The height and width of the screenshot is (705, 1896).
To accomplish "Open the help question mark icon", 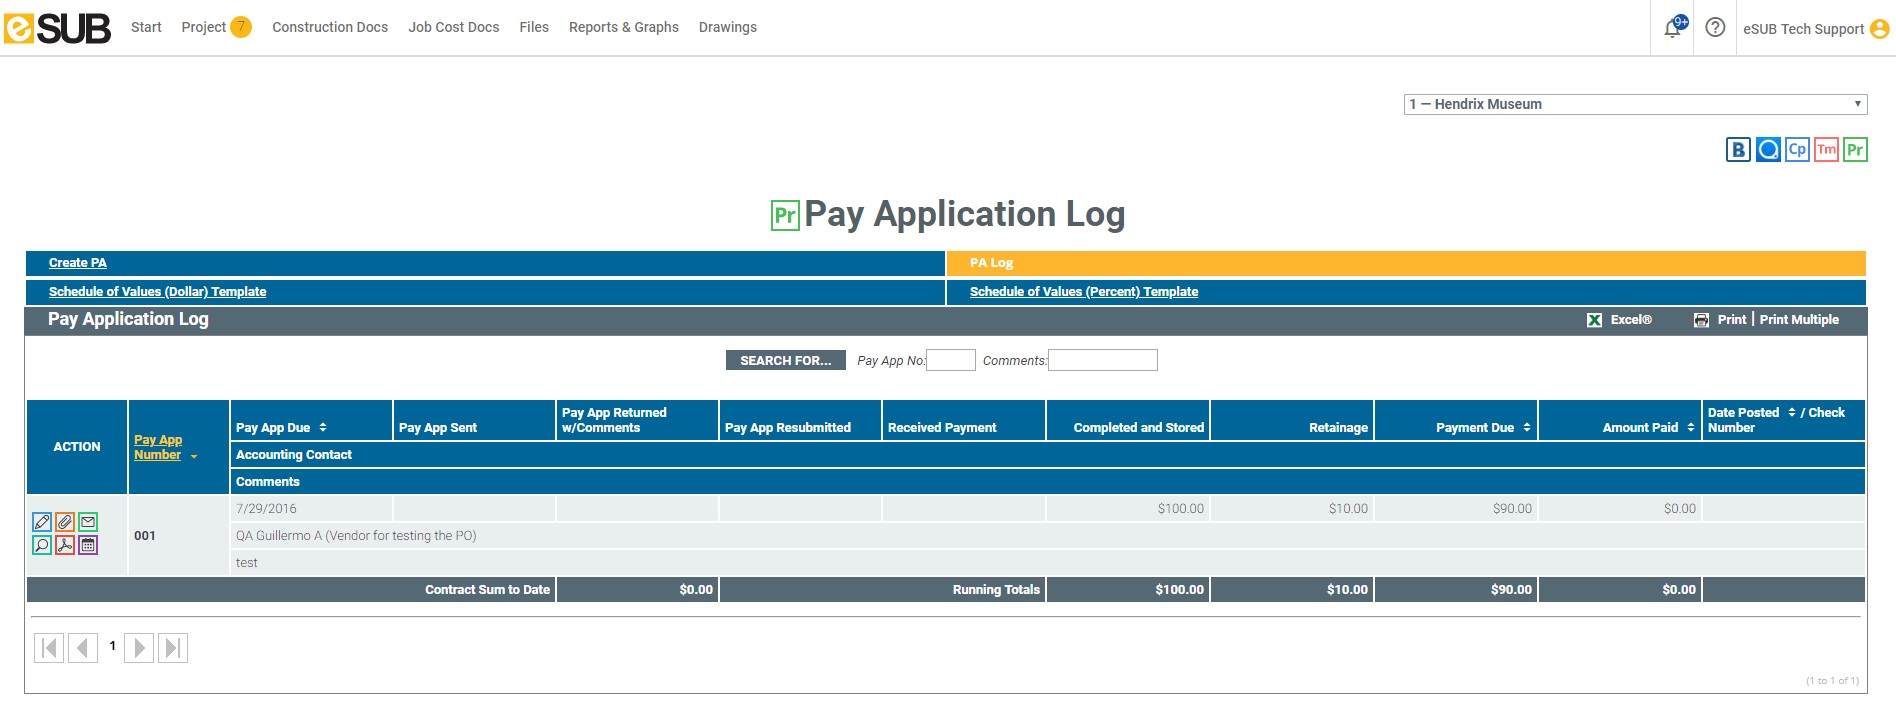I will click(x=1715, y=28).
